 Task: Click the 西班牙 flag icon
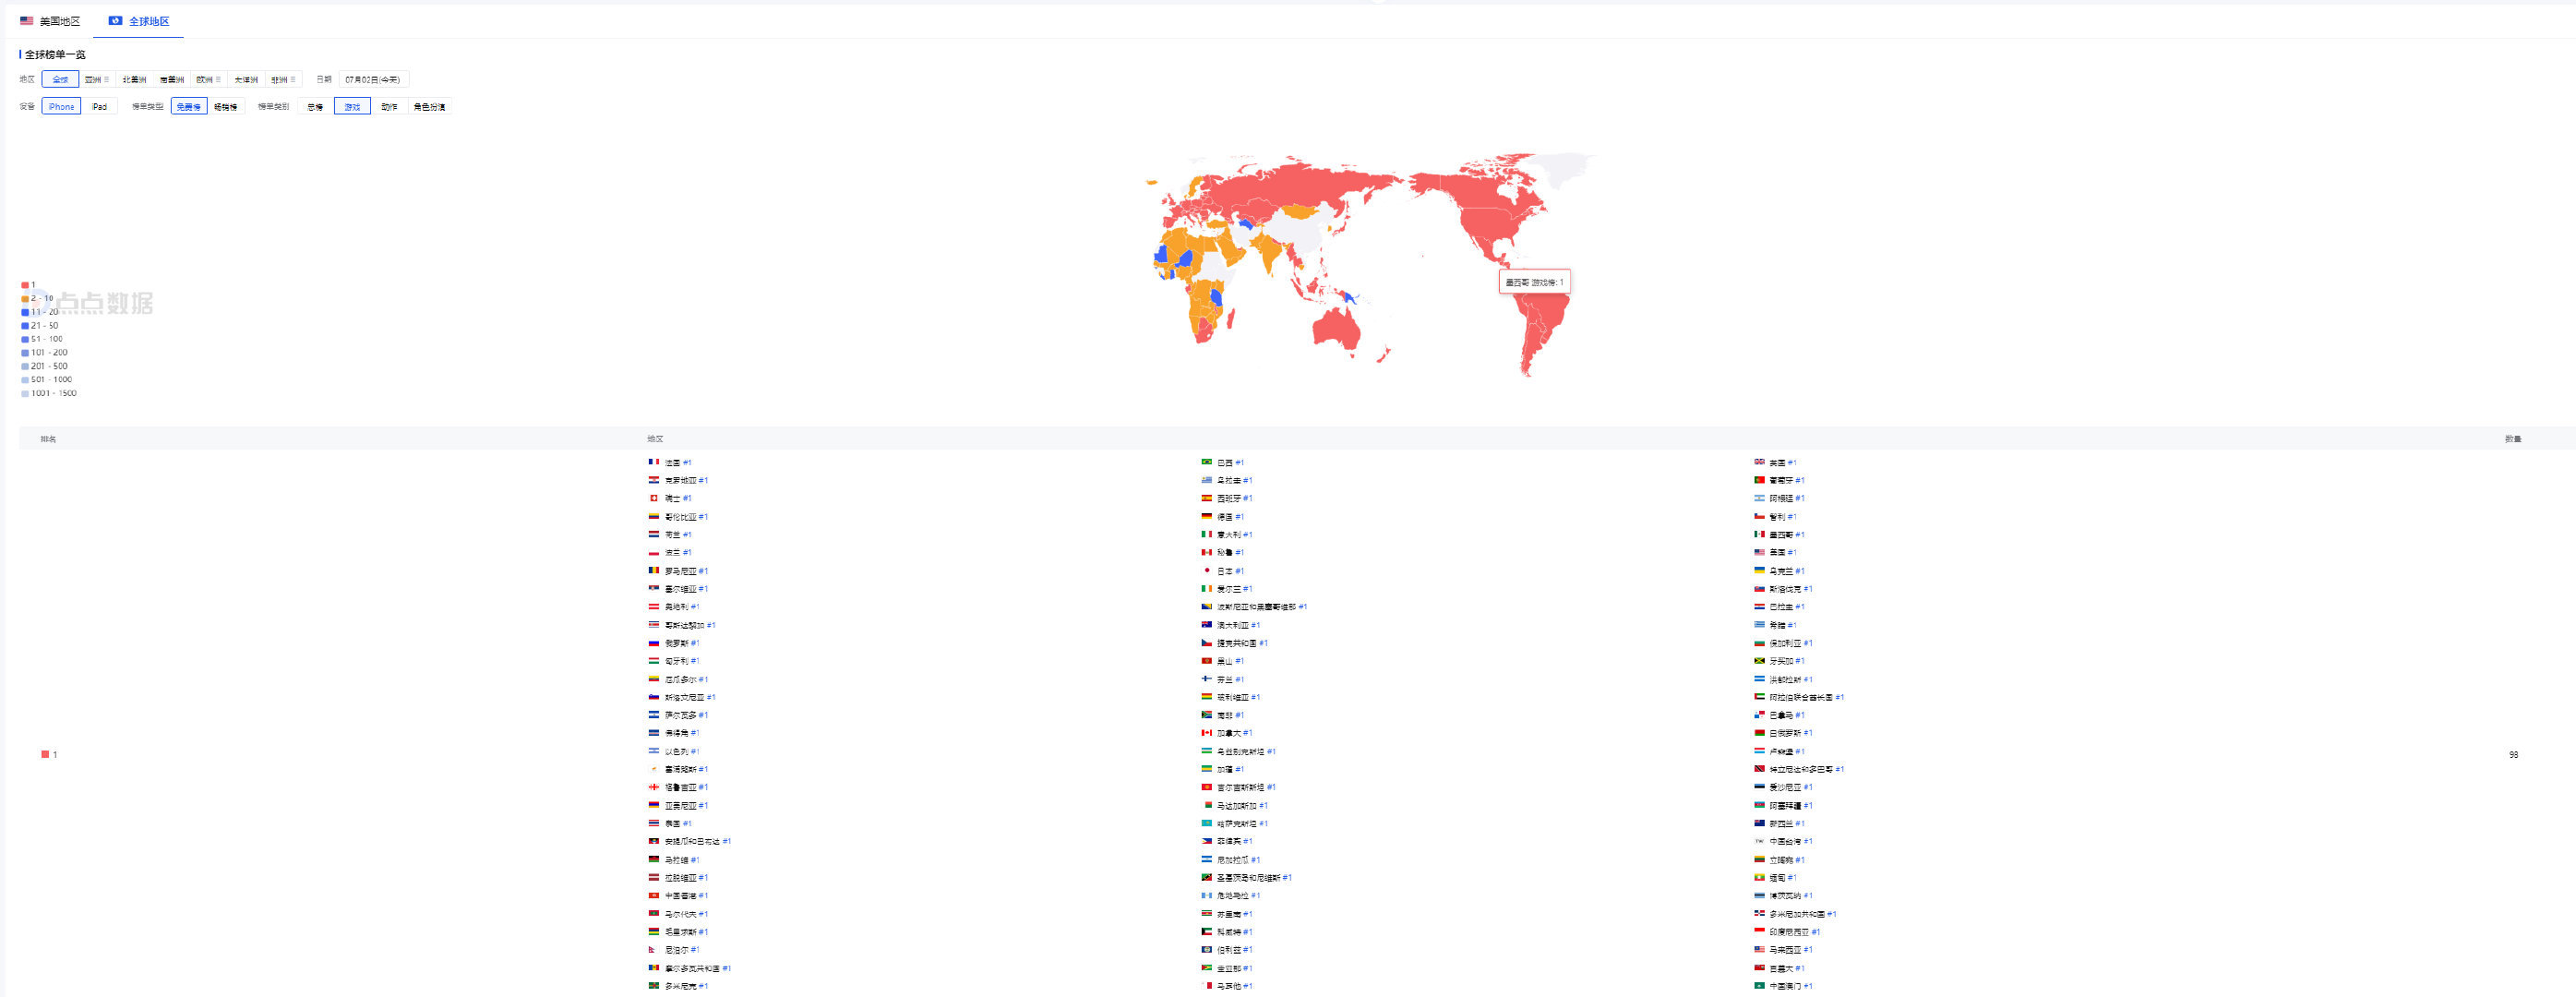1206,498
